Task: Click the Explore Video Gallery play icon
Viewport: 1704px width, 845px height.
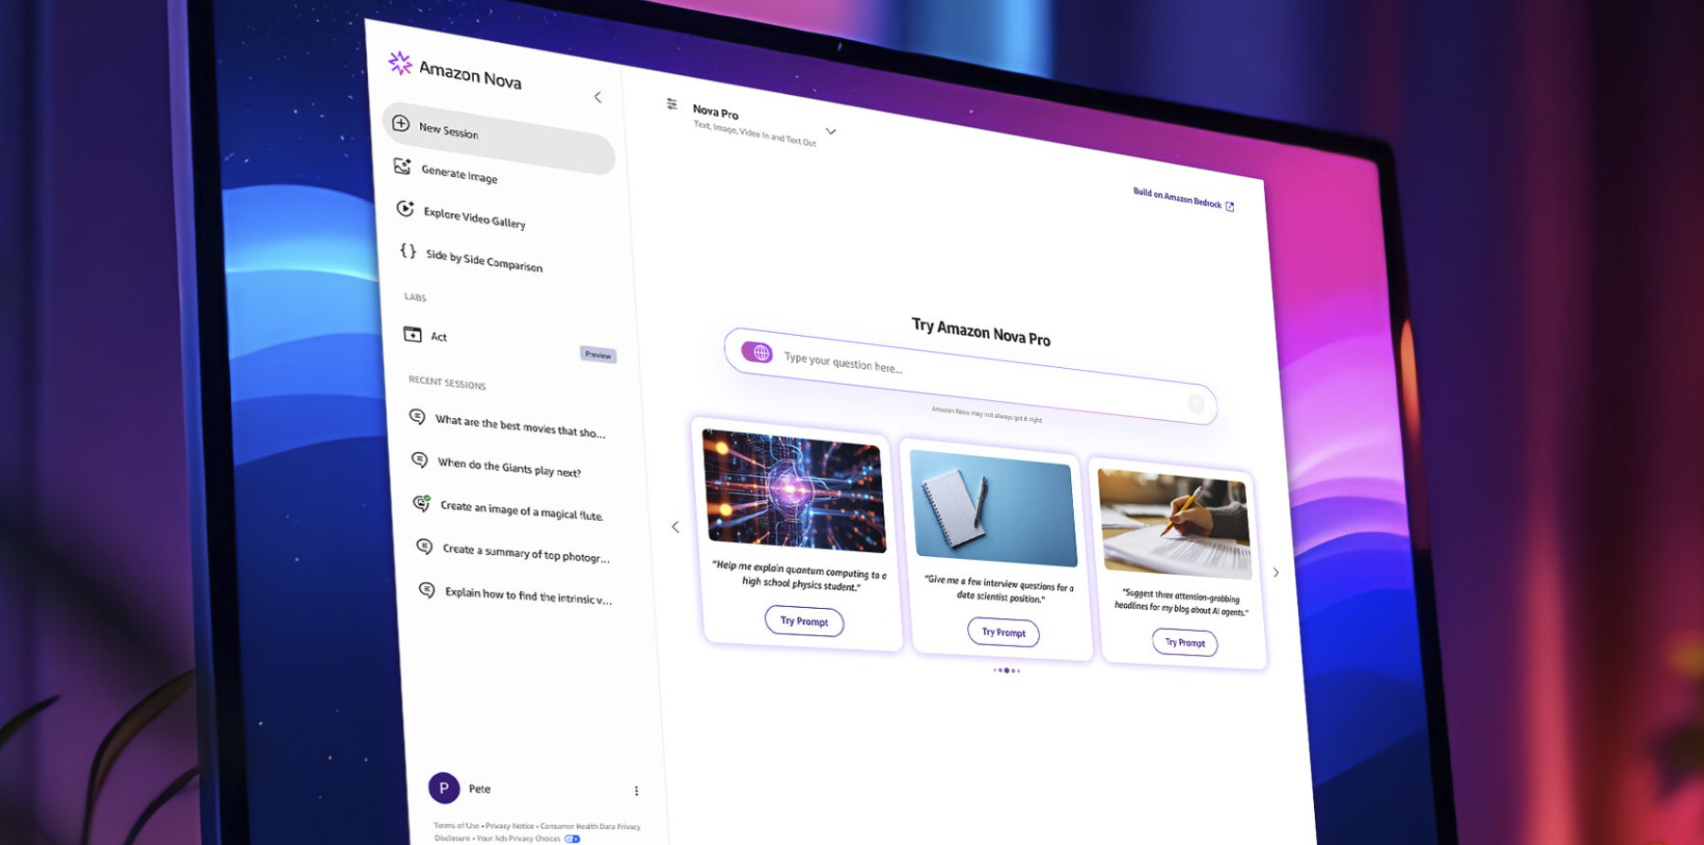Action: pyautogui.click(x=405, y=208)
